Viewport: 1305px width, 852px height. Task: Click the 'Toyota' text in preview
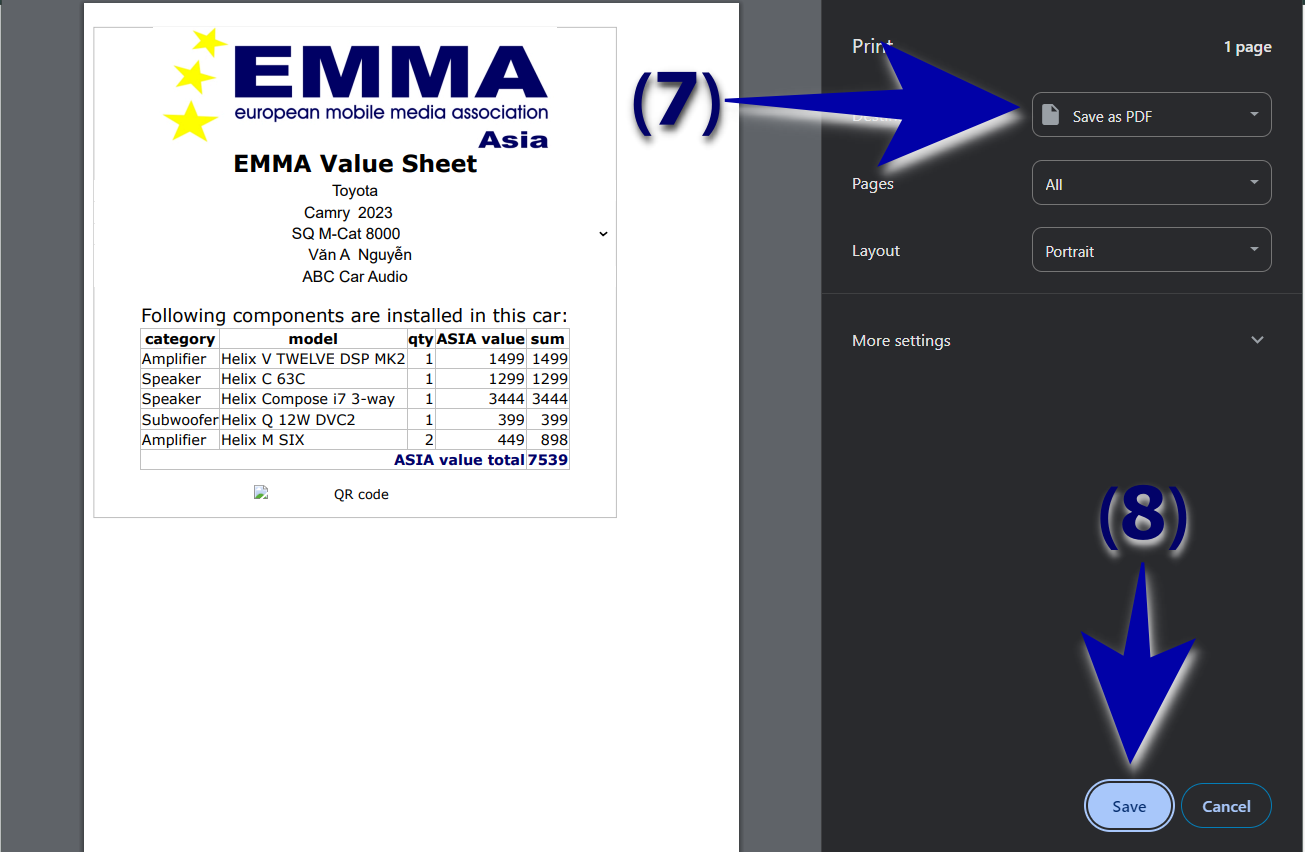pyautogui.click(x=355, y=190)
